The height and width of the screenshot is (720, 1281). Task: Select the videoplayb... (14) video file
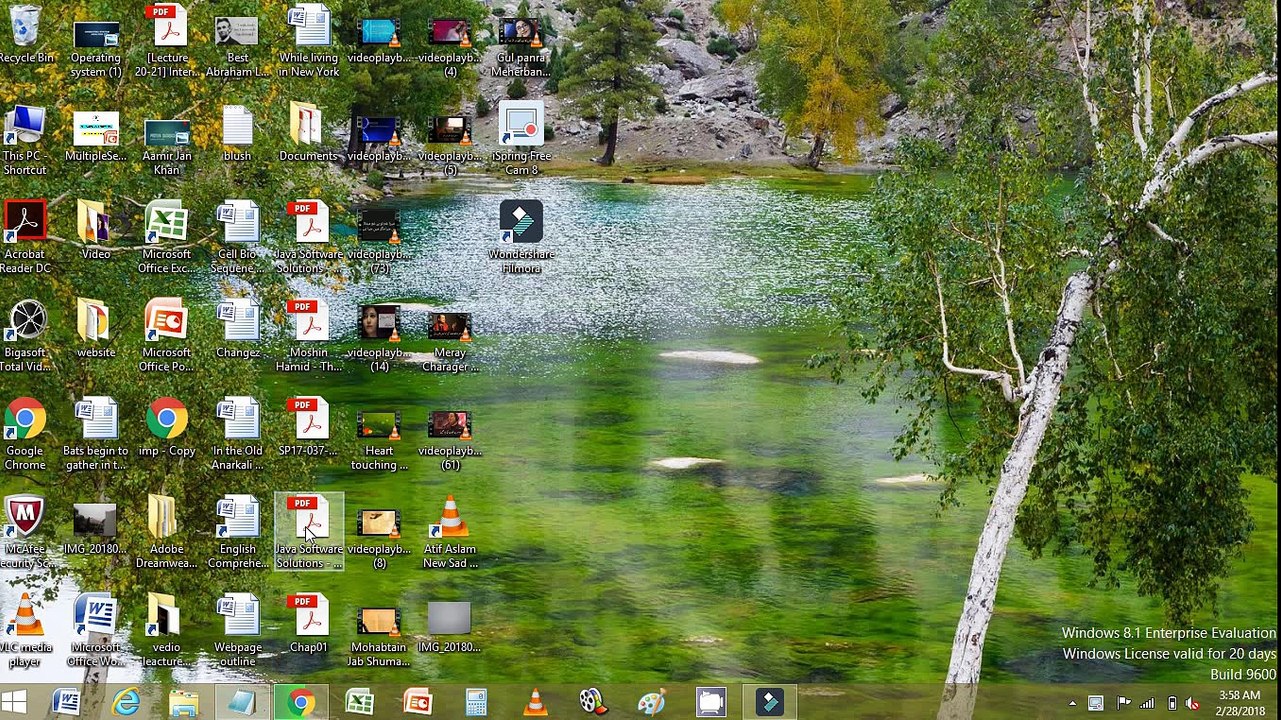[379, 340]
